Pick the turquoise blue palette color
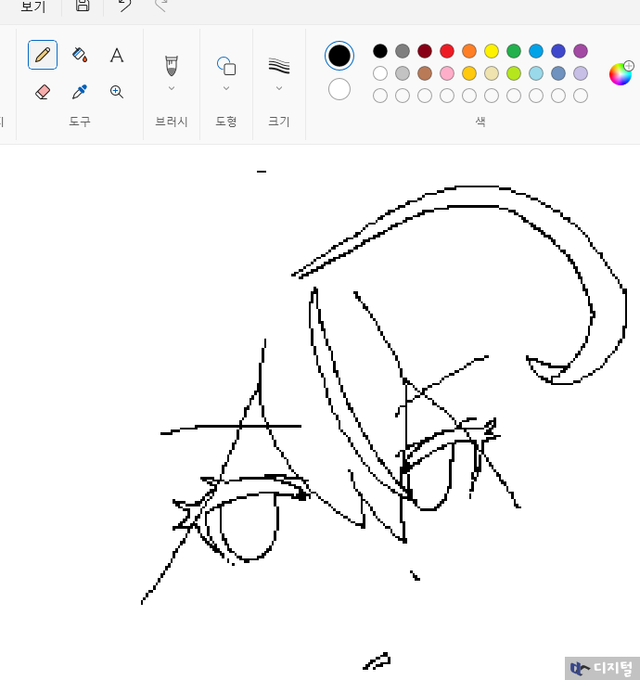This screenshot has width=640, height=680. [x=536, y=51]
